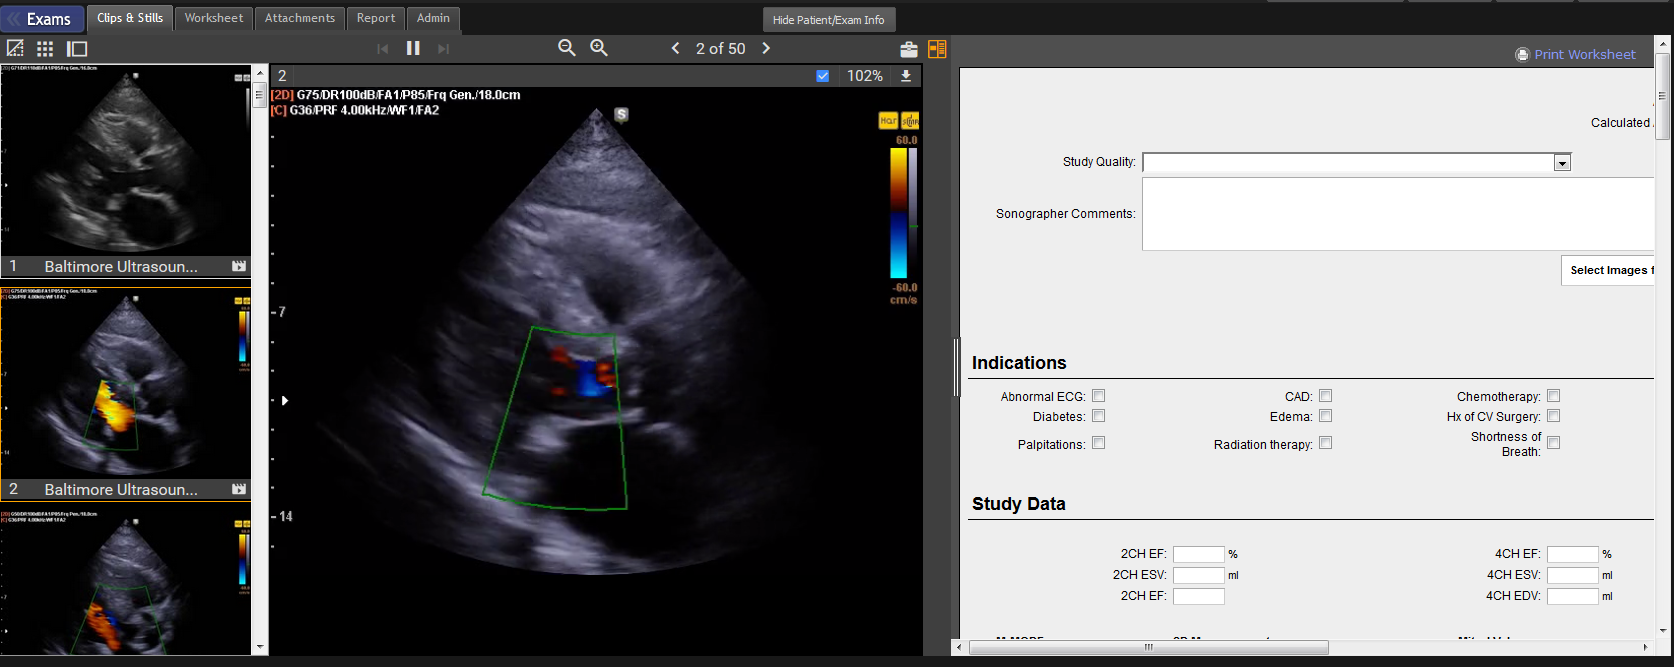1674x667 pixels.
Task: Click the briefcase toolbox icon
Action: (x=908, y=49)
